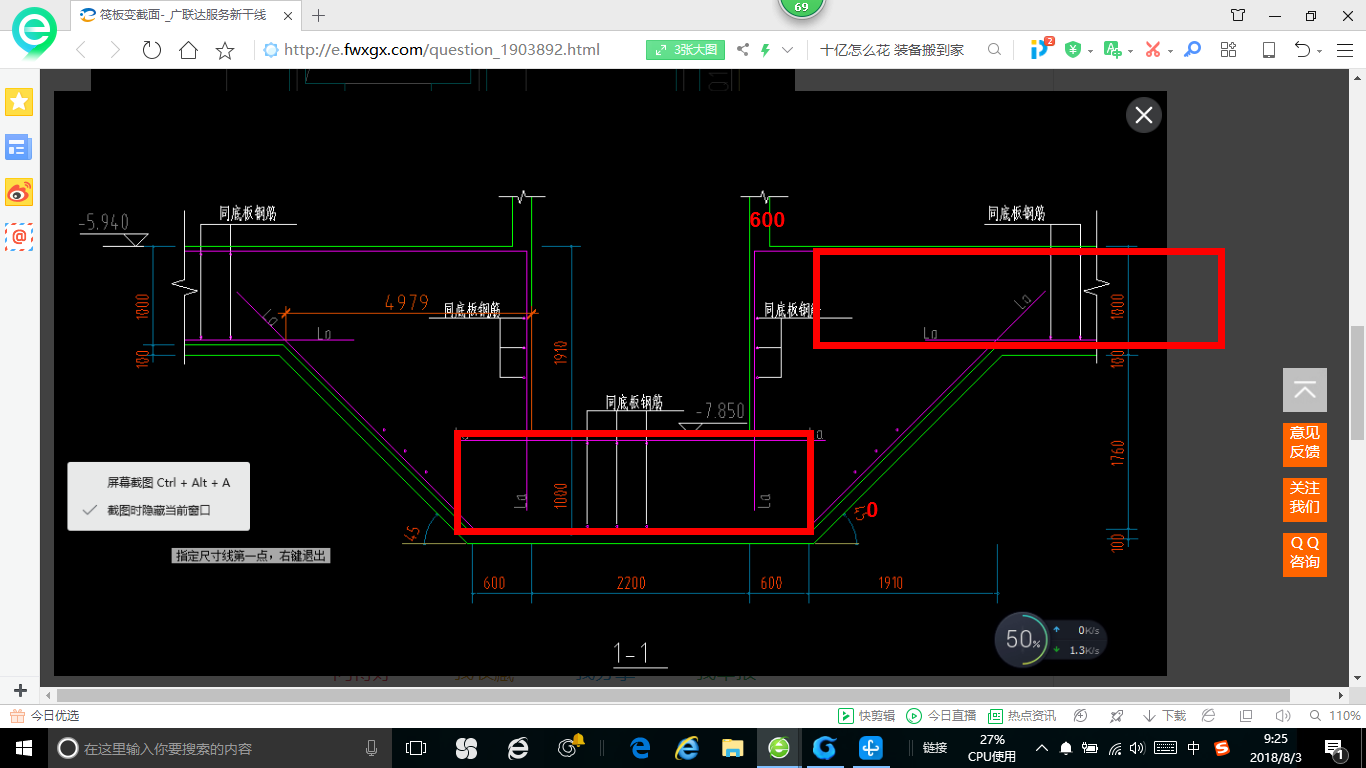
Task: Go back to previous page
Action: 81,49
